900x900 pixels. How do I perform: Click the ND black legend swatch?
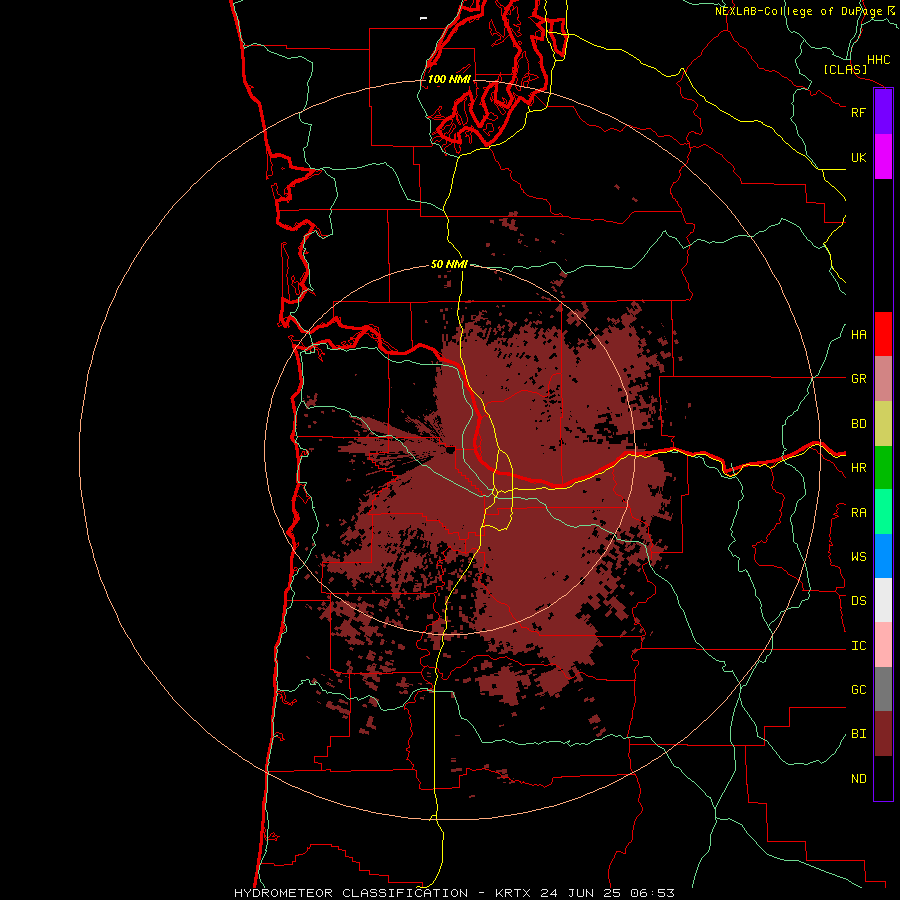(883, 778)
